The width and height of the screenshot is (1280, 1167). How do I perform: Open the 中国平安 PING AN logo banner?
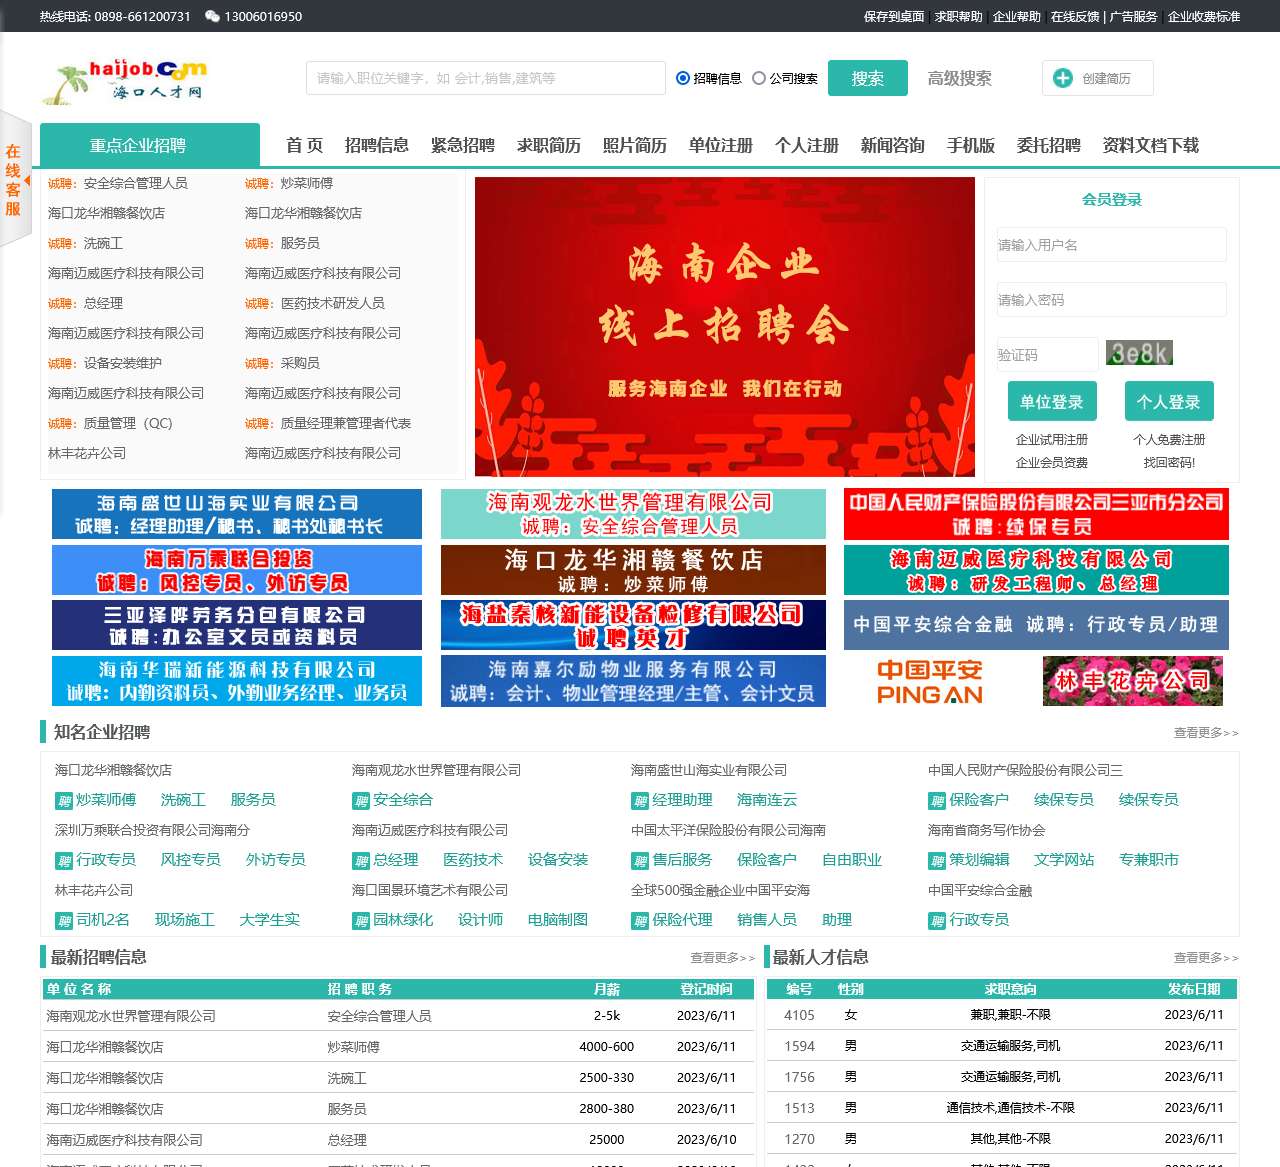930,682
